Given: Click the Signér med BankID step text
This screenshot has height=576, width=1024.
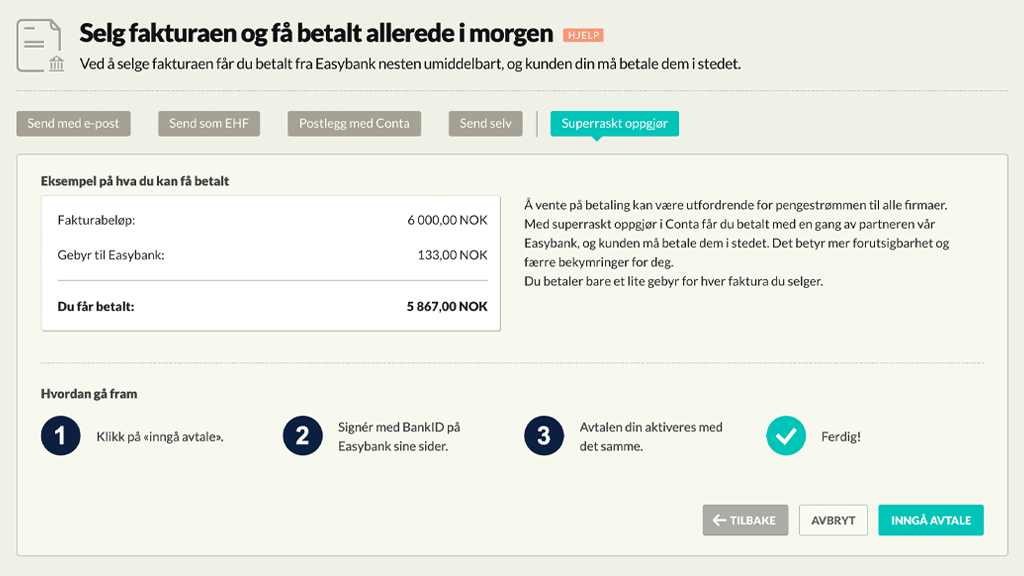Looking at the screenshot, I should (399, 436).
